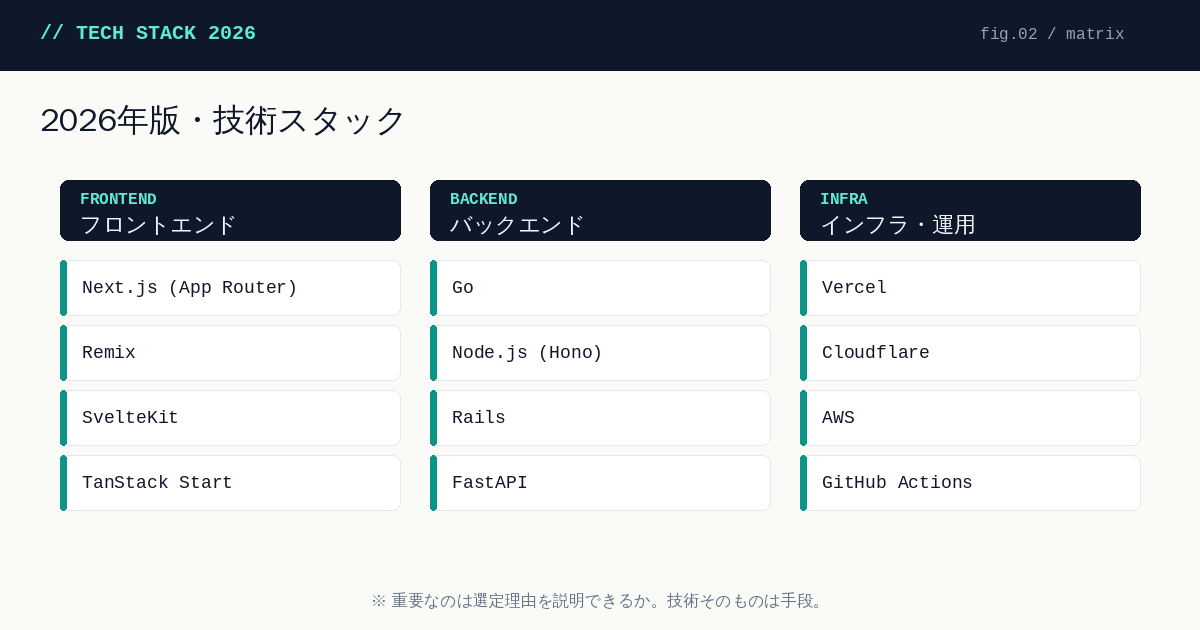Choose the AWS card

[x=970, y=418]
